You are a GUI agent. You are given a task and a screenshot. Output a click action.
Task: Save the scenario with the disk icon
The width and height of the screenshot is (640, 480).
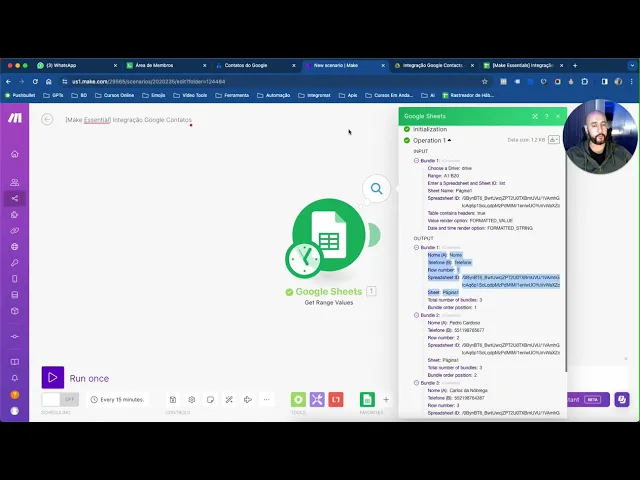click(x=173, y=400)
